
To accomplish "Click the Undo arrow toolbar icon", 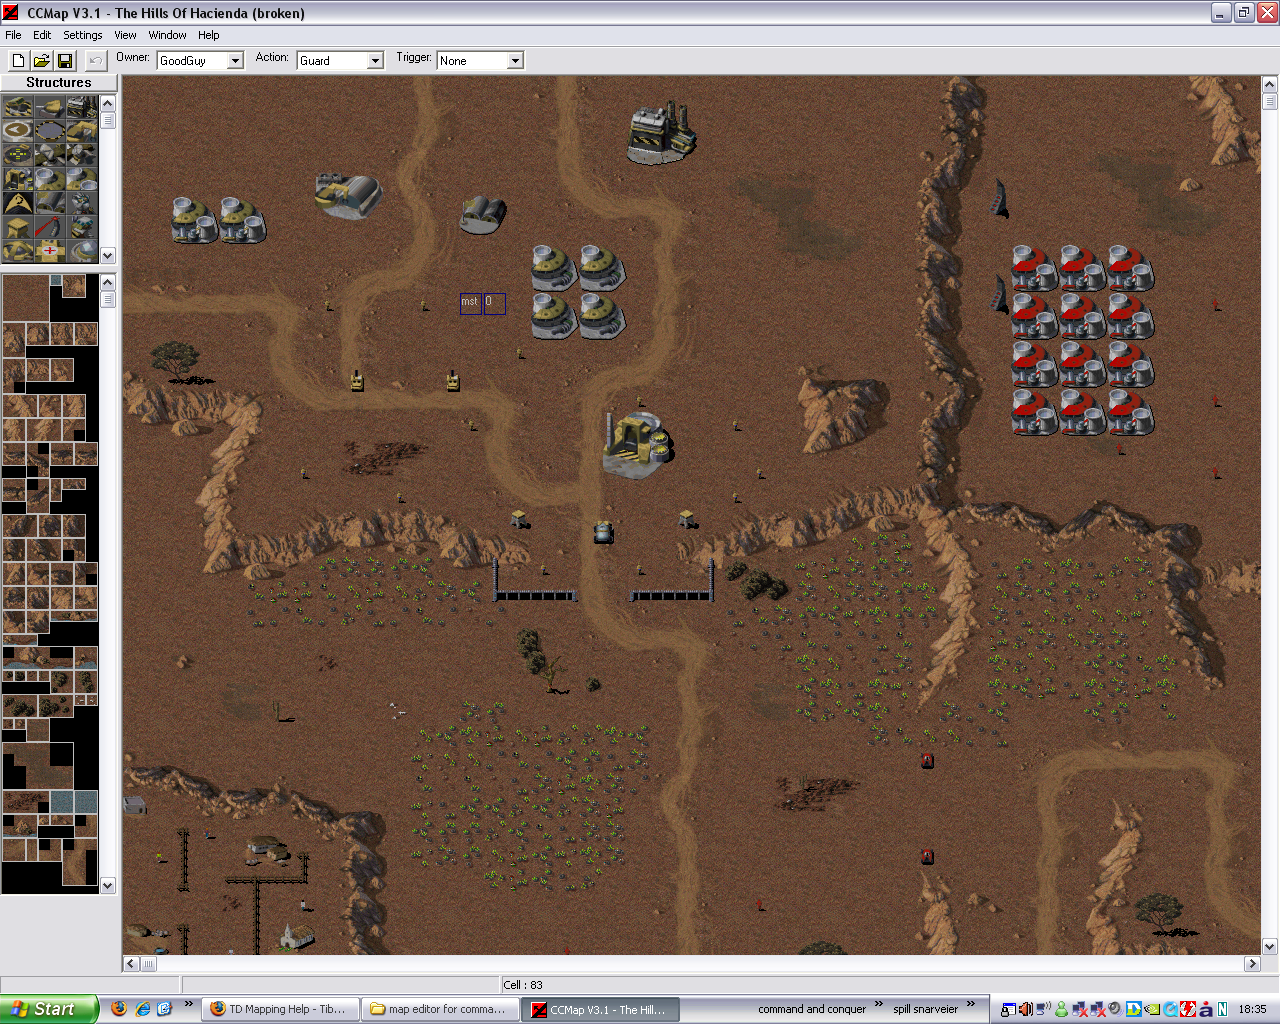I will tap(95, 61).
